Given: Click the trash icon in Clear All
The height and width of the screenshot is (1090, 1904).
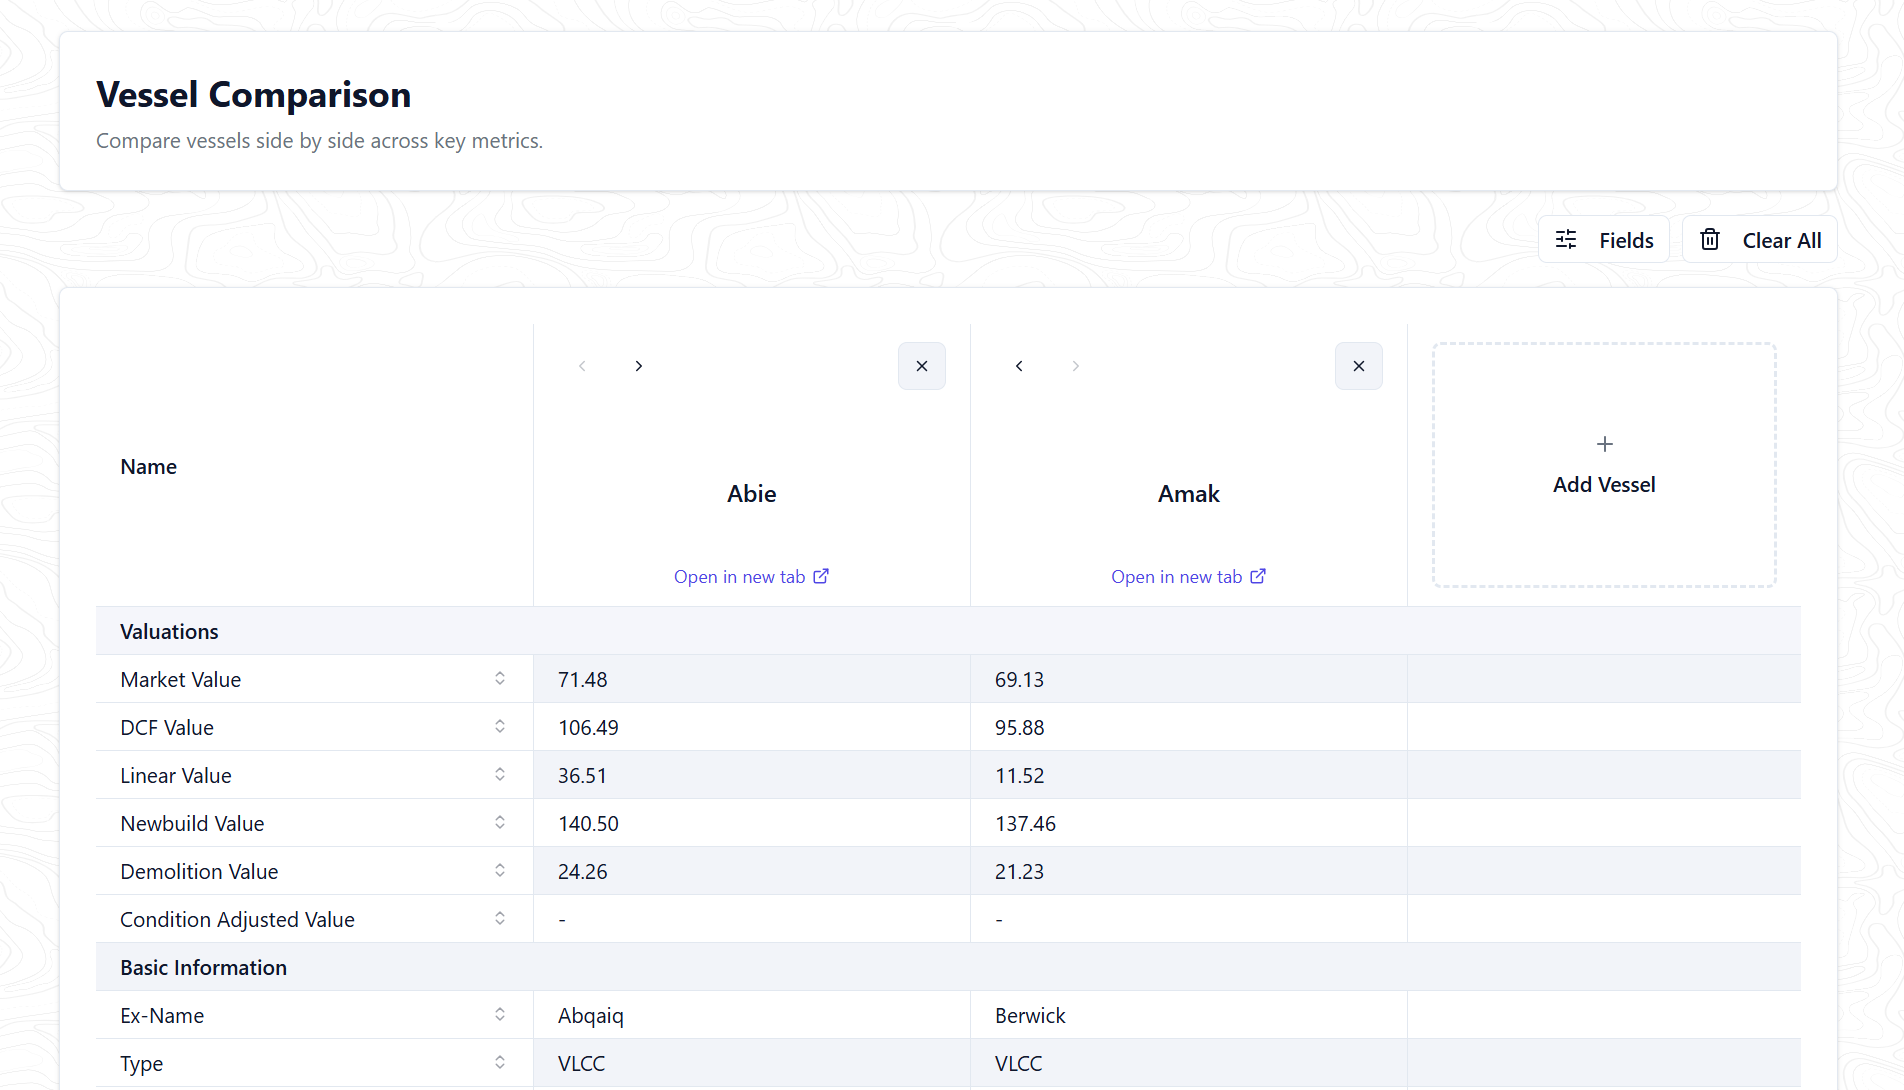Looking at the screenshot, I should tap(1710, 240).
